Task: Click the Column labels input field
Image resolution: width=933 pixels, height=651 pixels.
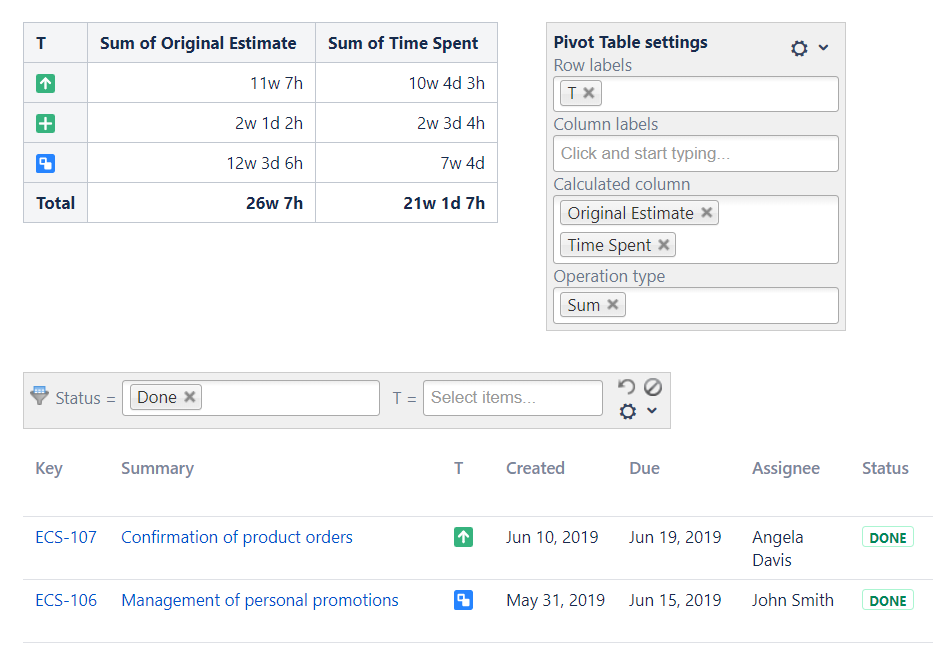Action: pos(696,154)
